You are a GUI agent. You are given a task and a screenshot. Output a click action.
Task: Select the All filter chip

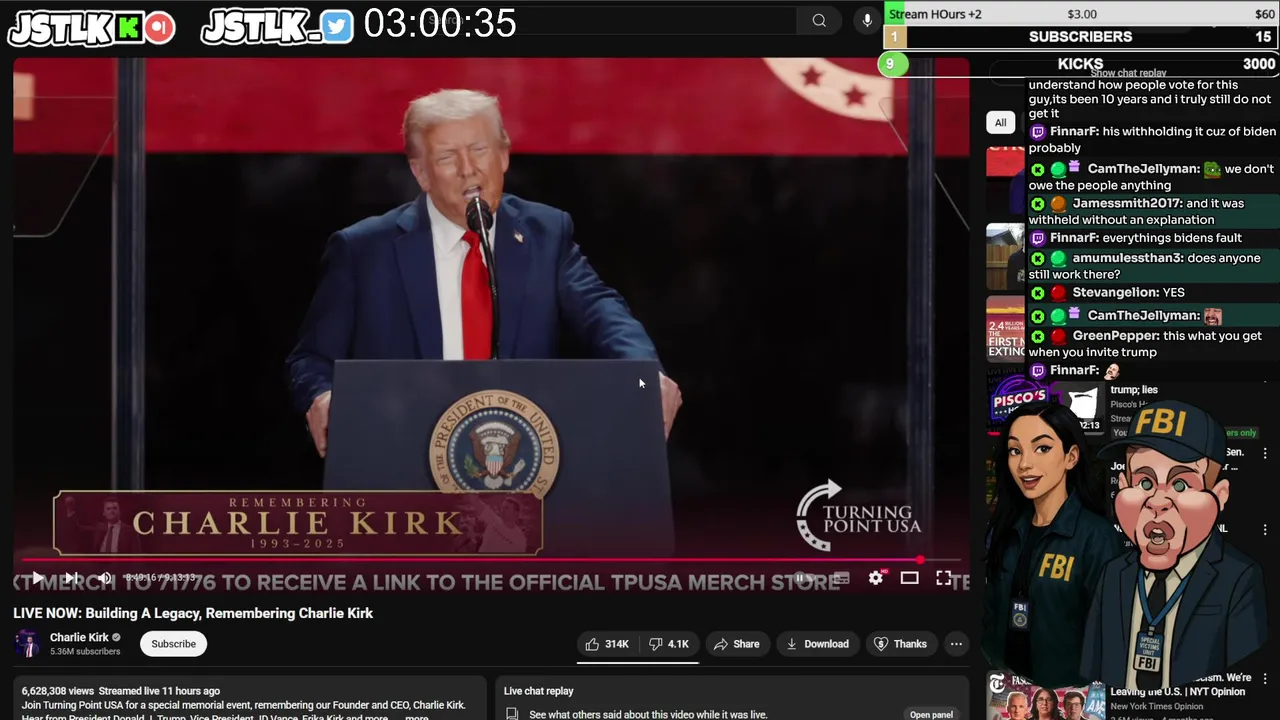coord(1000,122)
